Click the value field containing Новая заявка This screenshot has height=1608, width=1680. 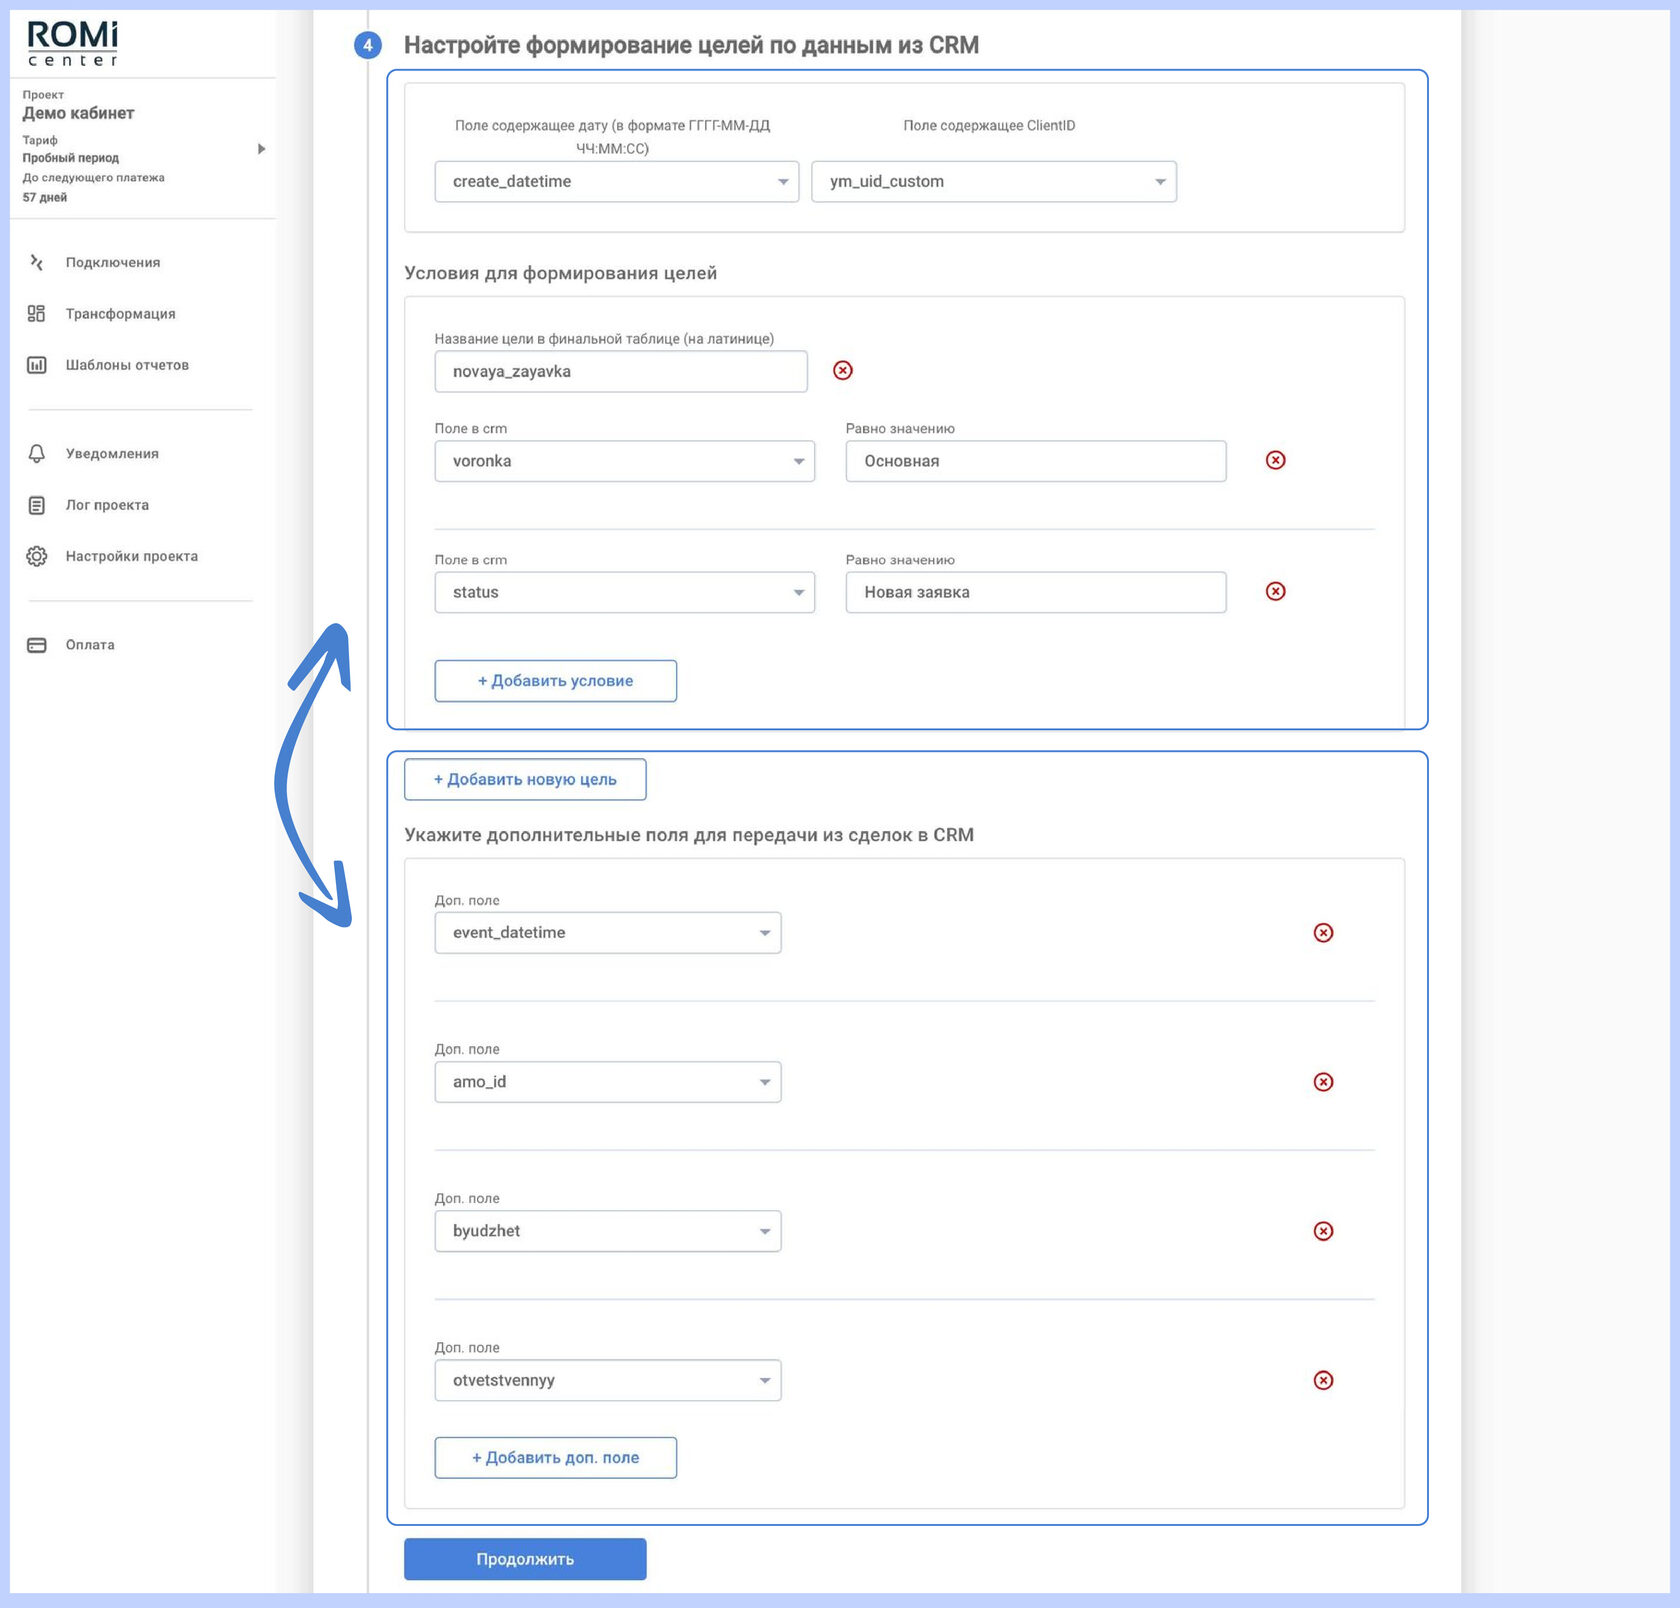coord(1036,592)
